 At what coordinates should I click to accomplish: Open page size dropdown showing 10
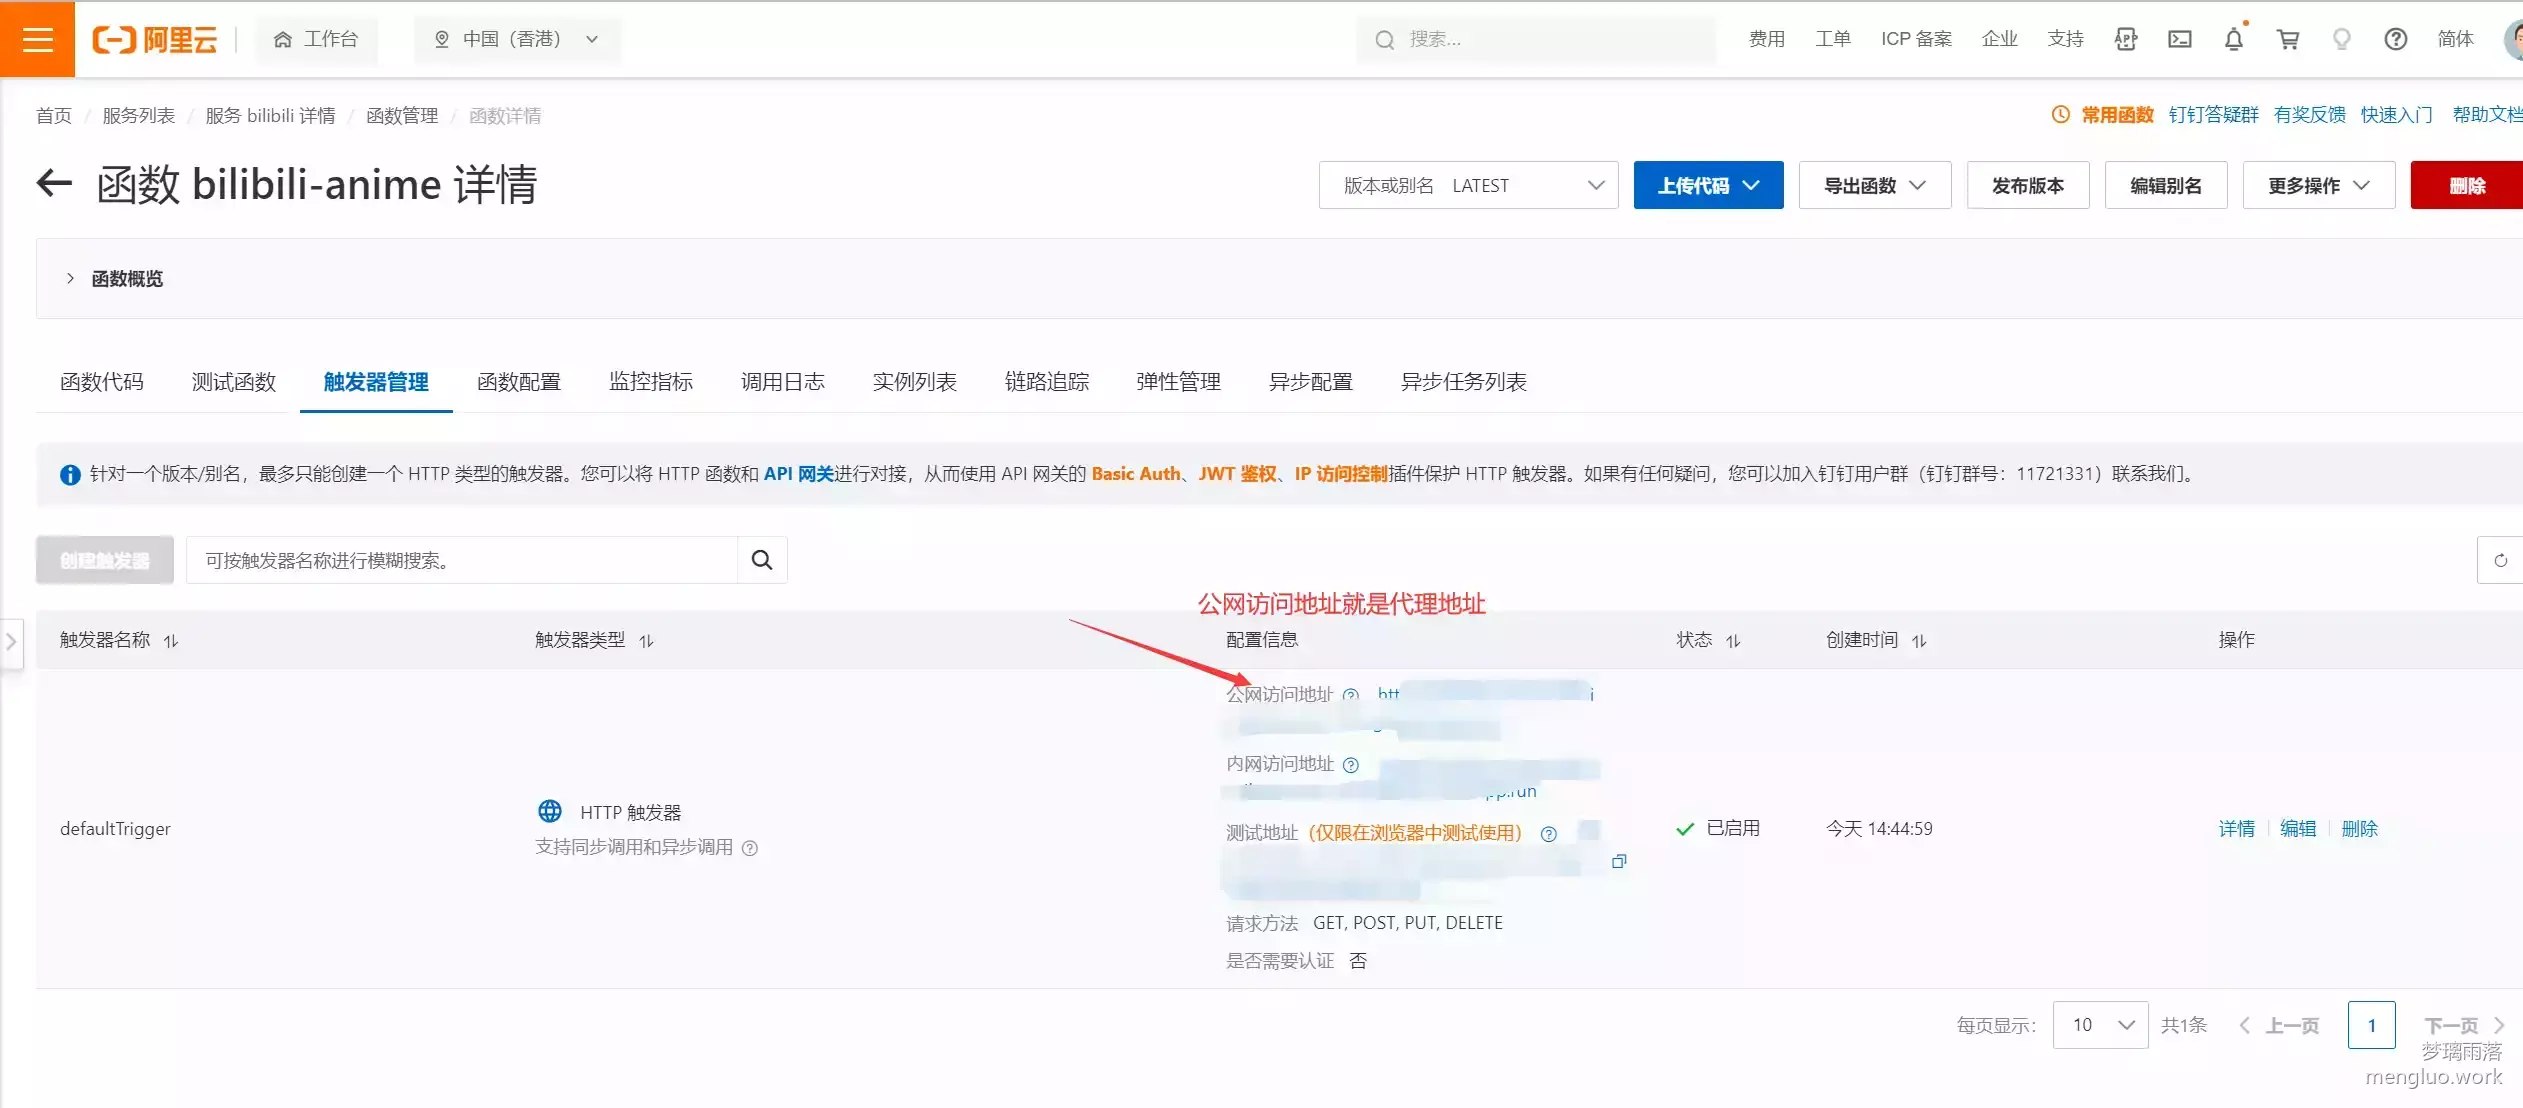(x=2100, y=1025)
